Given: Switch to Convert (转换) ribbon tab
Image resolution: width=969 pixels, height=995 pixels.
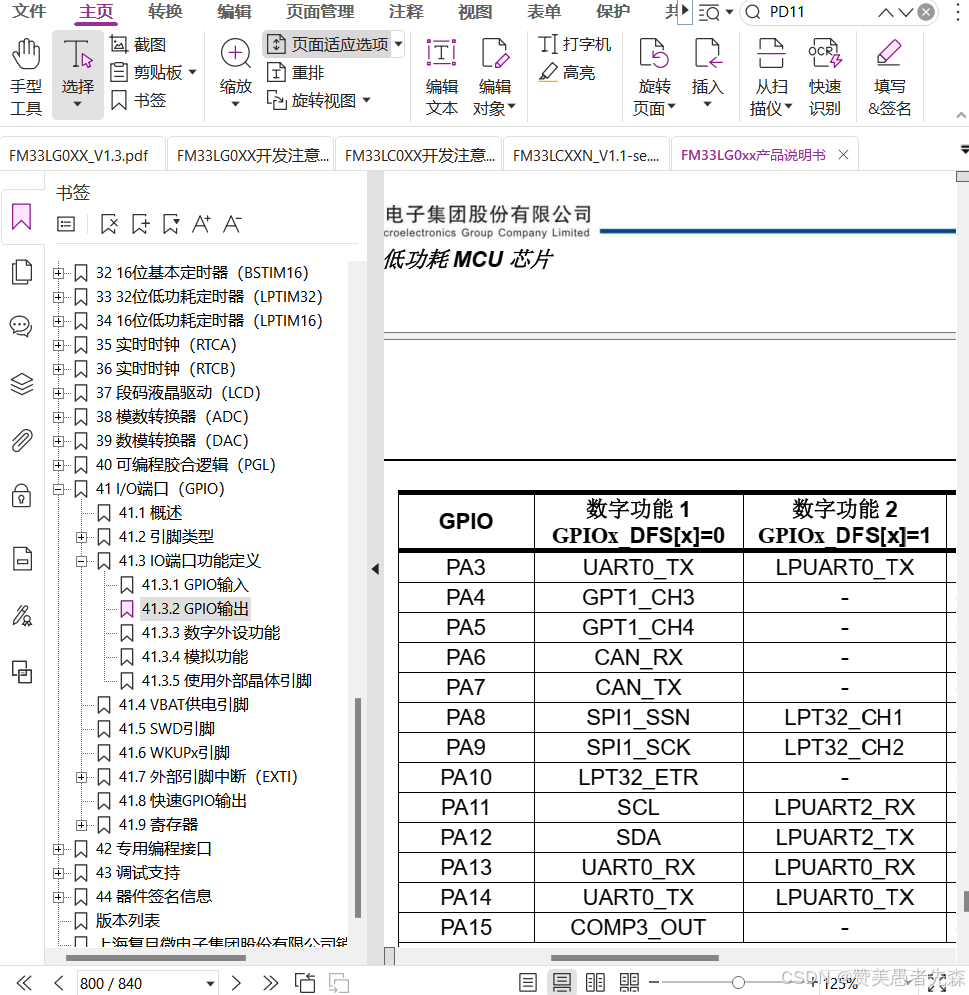Looking at the screenshot, I should coord(165,11).
